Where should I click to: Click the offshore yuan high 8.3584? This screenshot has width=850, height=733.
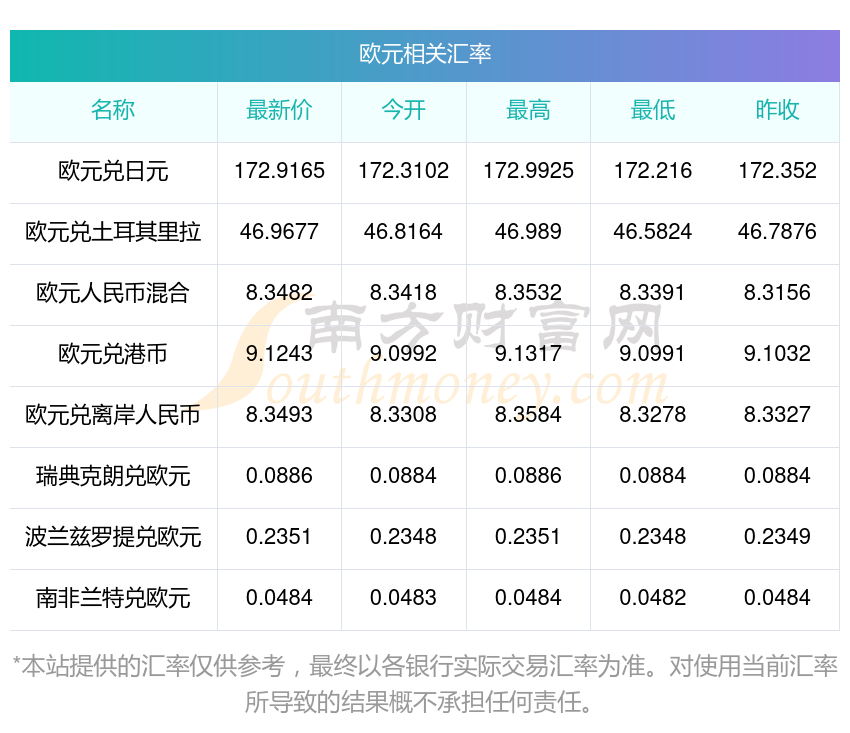[x=528, y=415]
